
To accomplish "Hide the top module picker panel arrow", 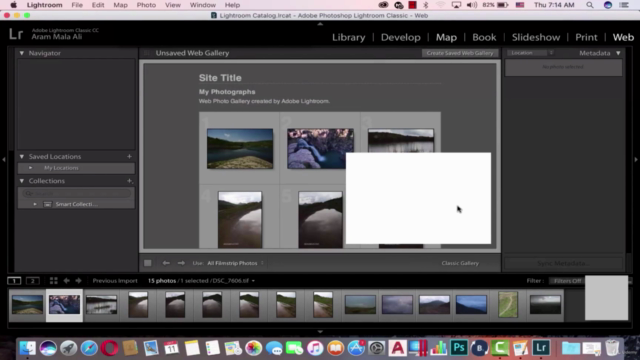I will click(320, 24).
